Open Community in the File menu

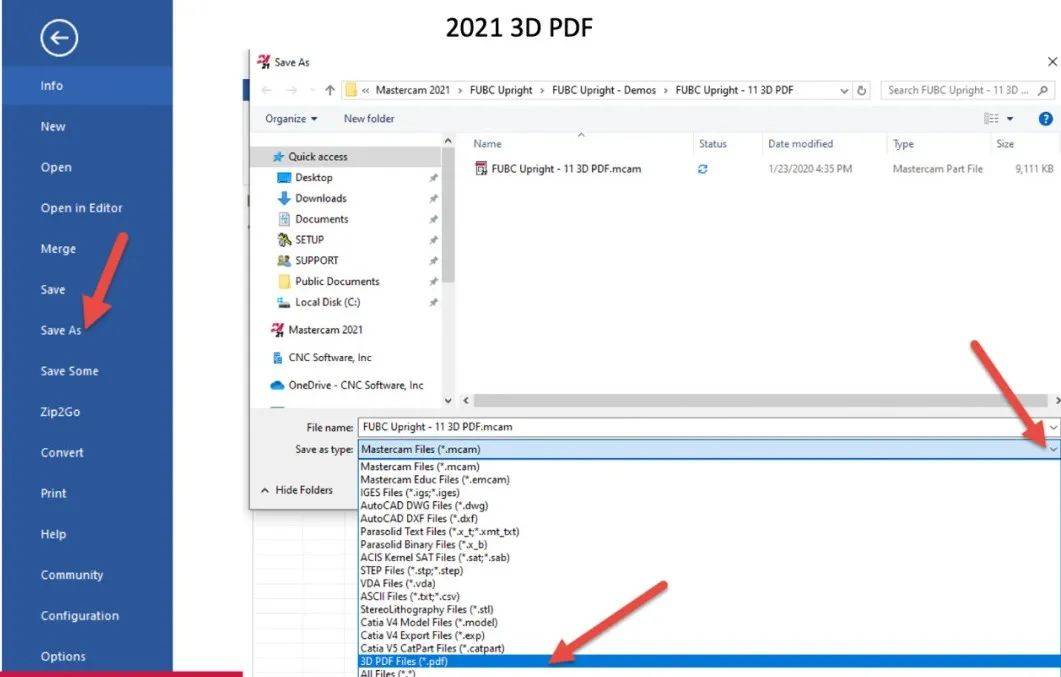[x=72, y=575]
